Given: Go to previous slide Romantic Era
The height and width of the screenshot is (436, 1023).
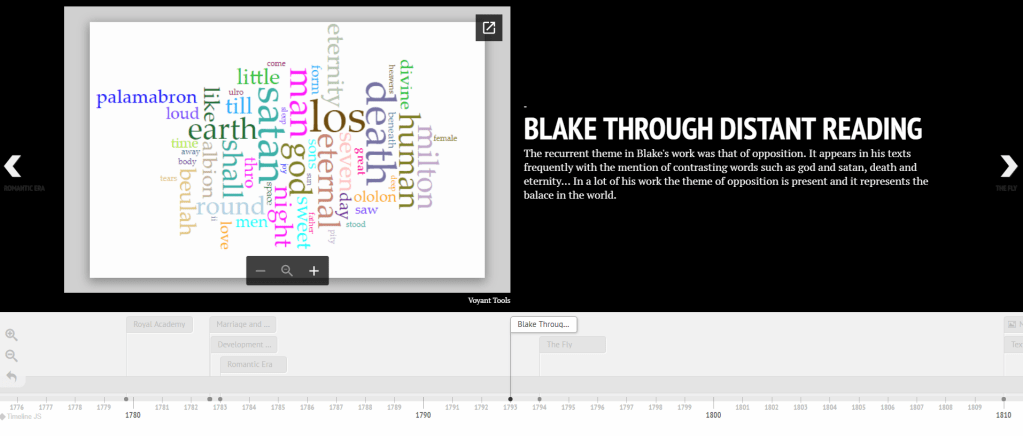Looking at the screenshot, I should click(x=13, y=166).
